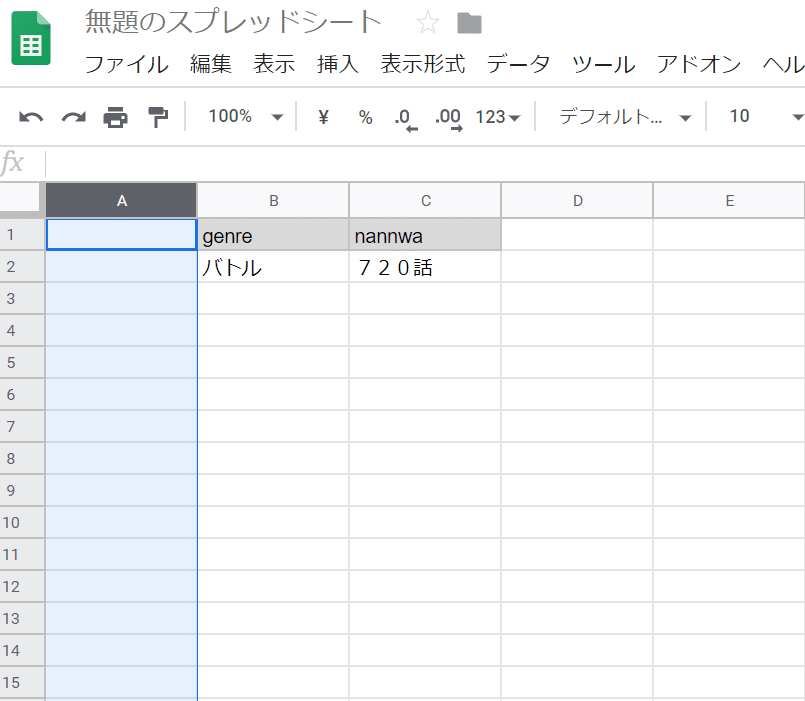Open the zoom 100% dropdown
The image size is (805, 701).
click(x=245, y=117)
